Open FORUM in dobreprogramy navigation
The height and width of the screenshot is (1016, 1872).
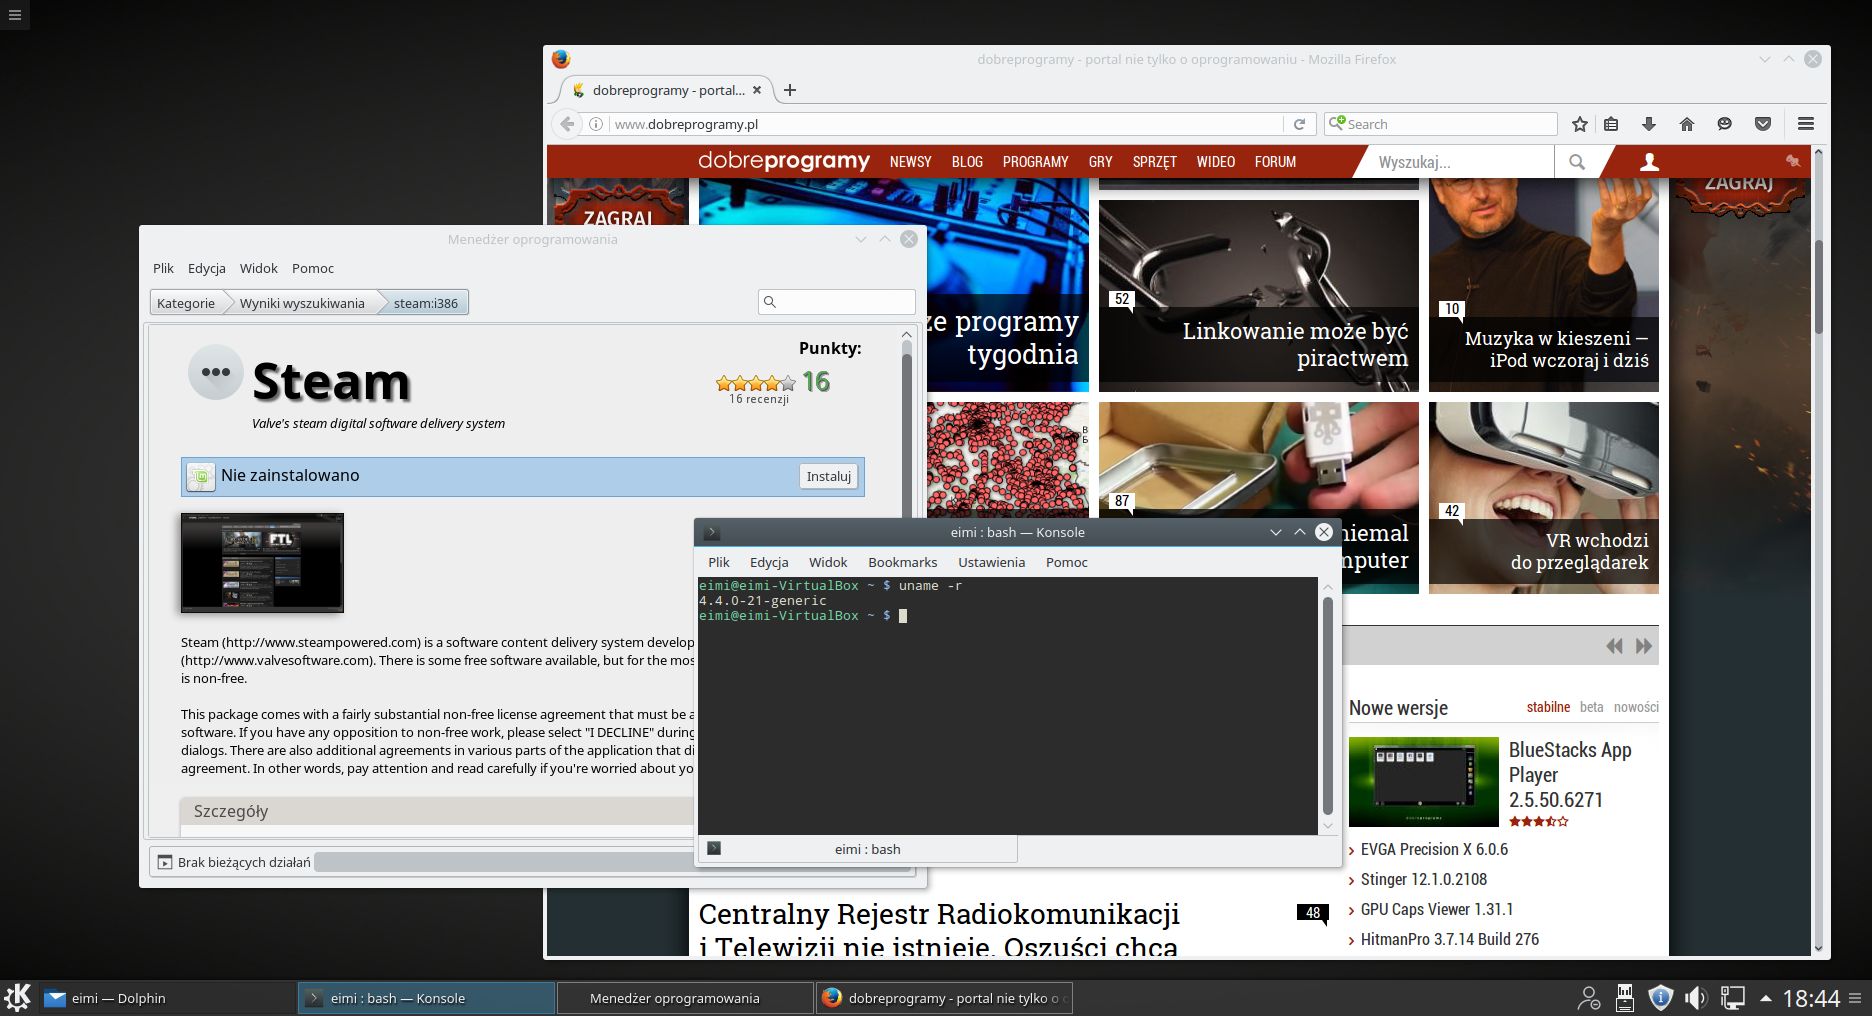[x=1275, y=162]
